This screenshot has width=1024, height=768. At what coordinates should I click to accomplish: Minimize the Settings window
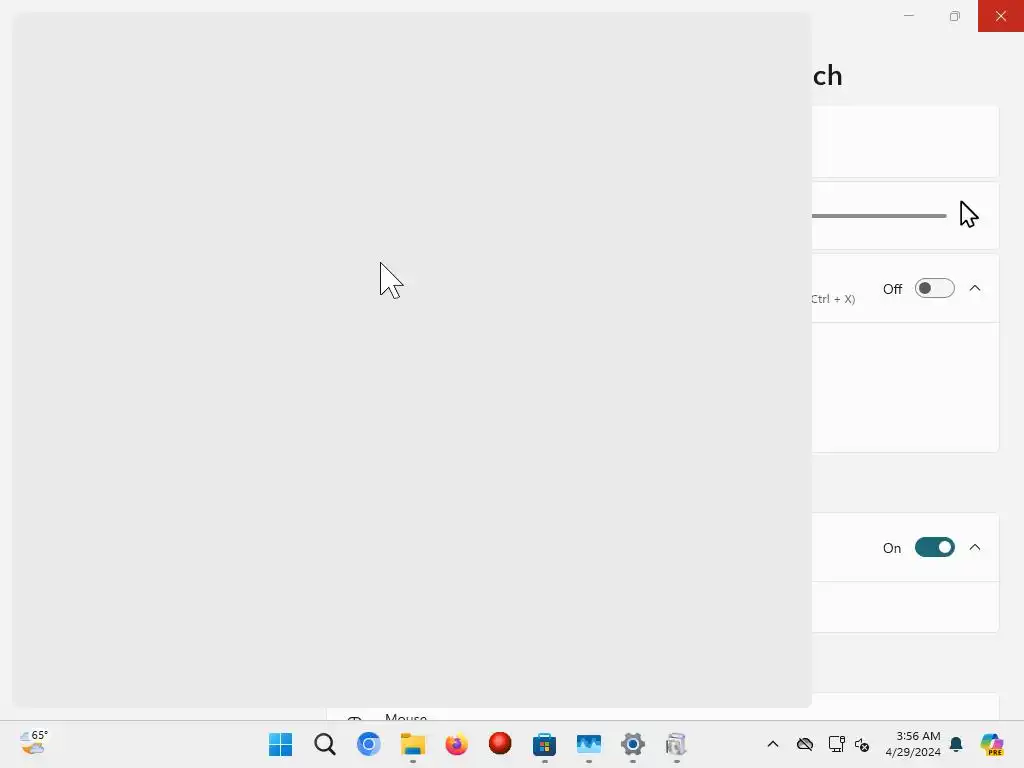(908, 16)
